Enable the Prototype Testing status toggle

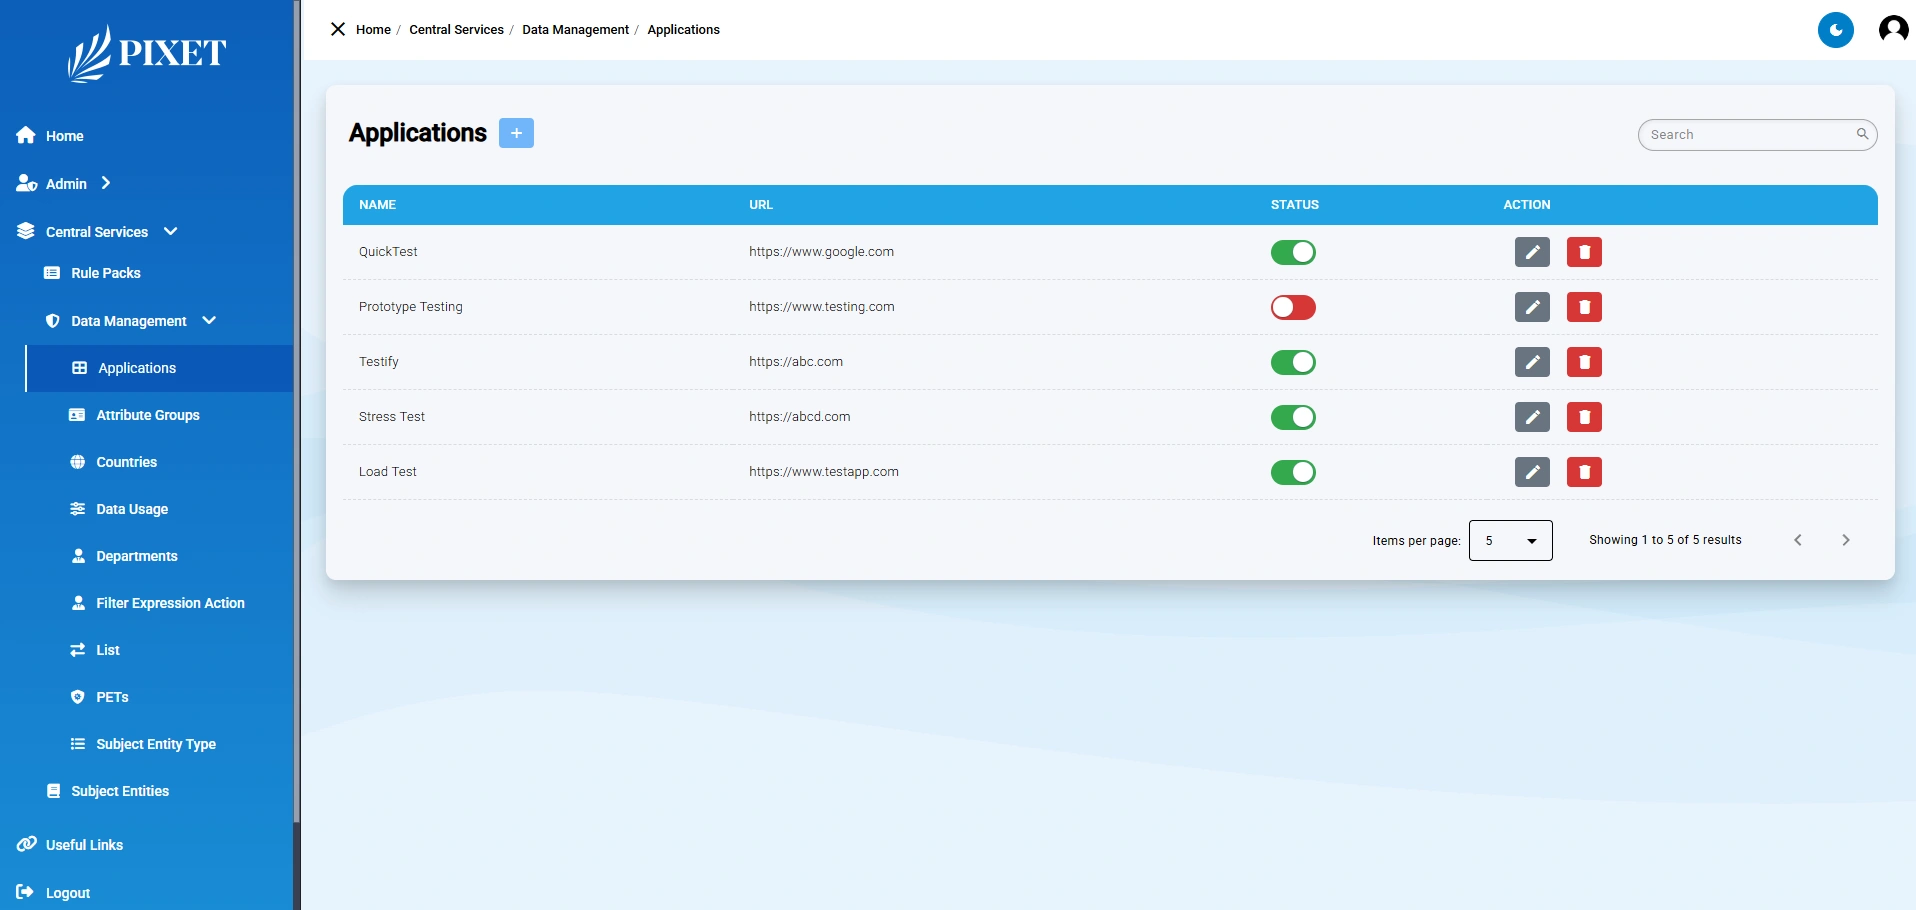click(x=1293, y=307)
